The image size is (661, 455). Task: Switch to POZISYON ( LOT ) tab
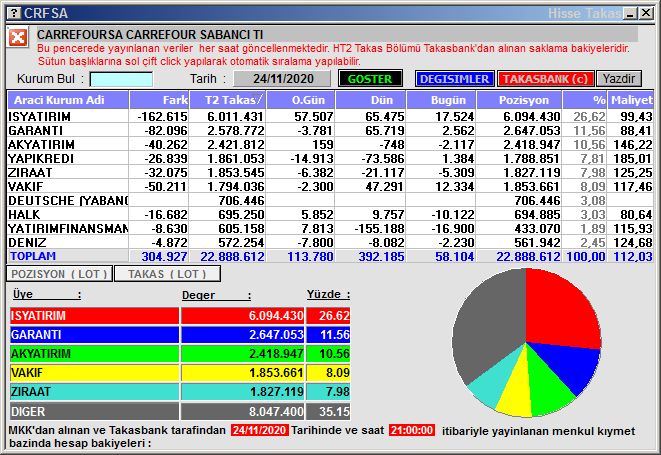[59, 274]
